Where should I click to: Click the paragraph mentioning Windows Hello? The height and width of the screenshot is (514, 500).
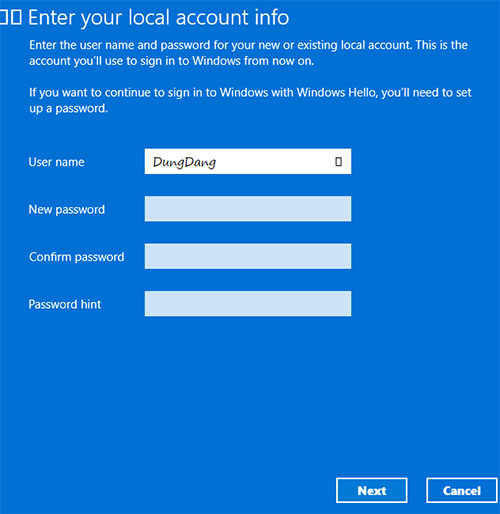[250, 100]
